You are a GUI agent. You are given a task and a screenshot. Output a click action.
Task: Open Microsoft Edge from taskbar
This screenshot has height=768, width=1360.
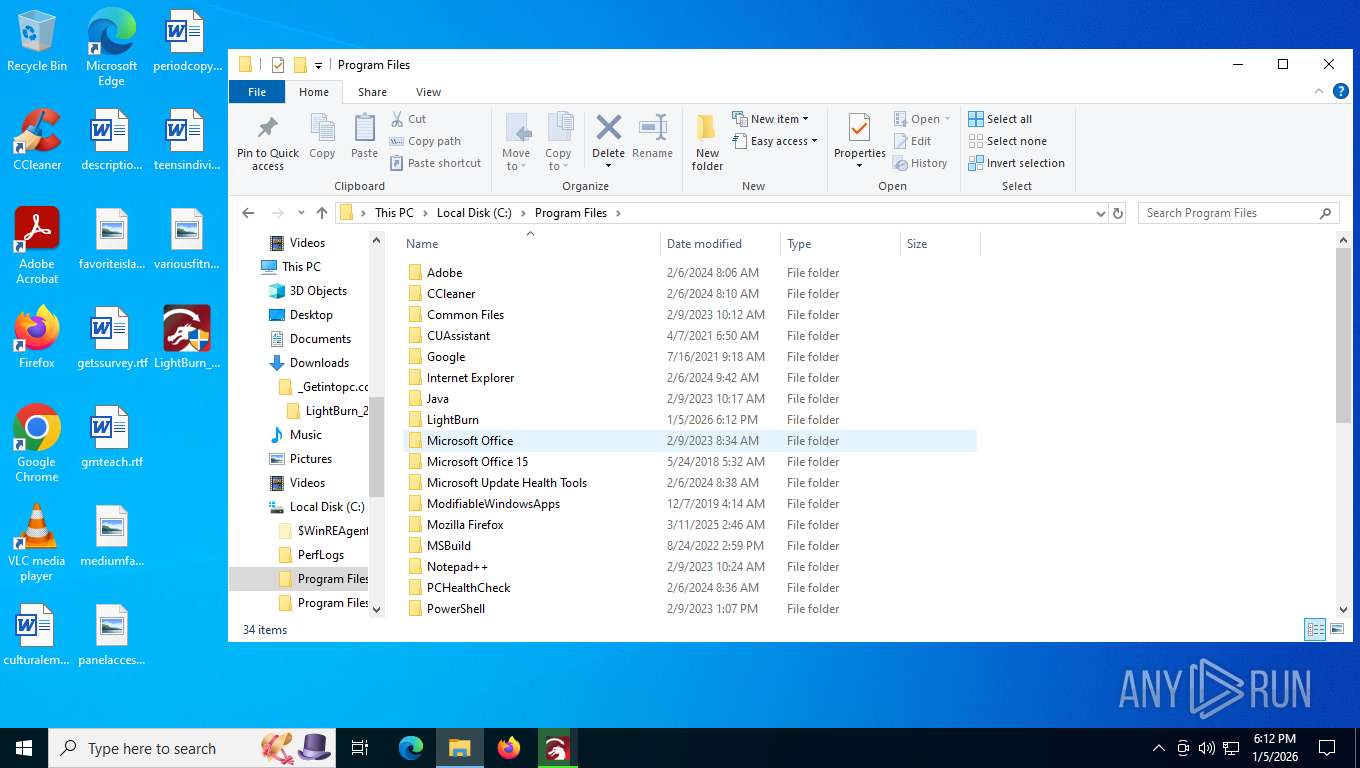coord(411,748)
